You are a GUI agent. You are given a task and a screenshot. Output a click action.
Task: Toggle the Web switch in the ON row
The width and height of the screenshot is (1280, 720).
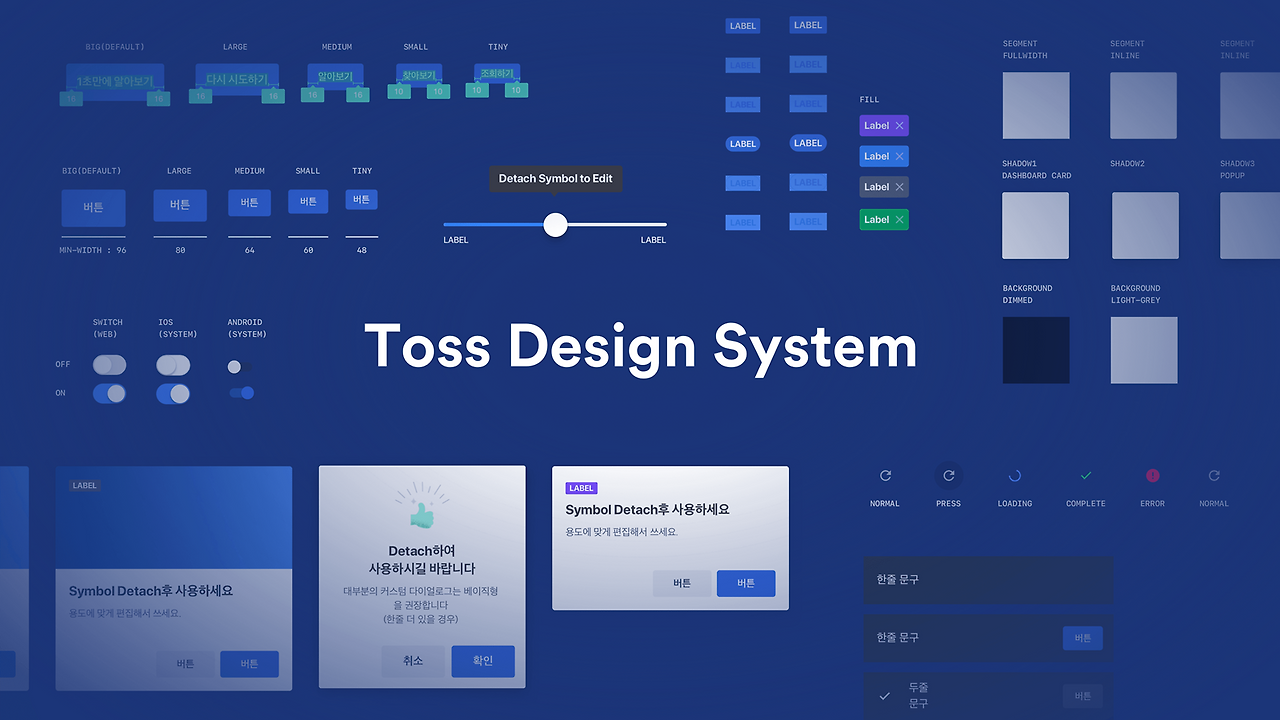pyautogui.click(x=109, y=394)
